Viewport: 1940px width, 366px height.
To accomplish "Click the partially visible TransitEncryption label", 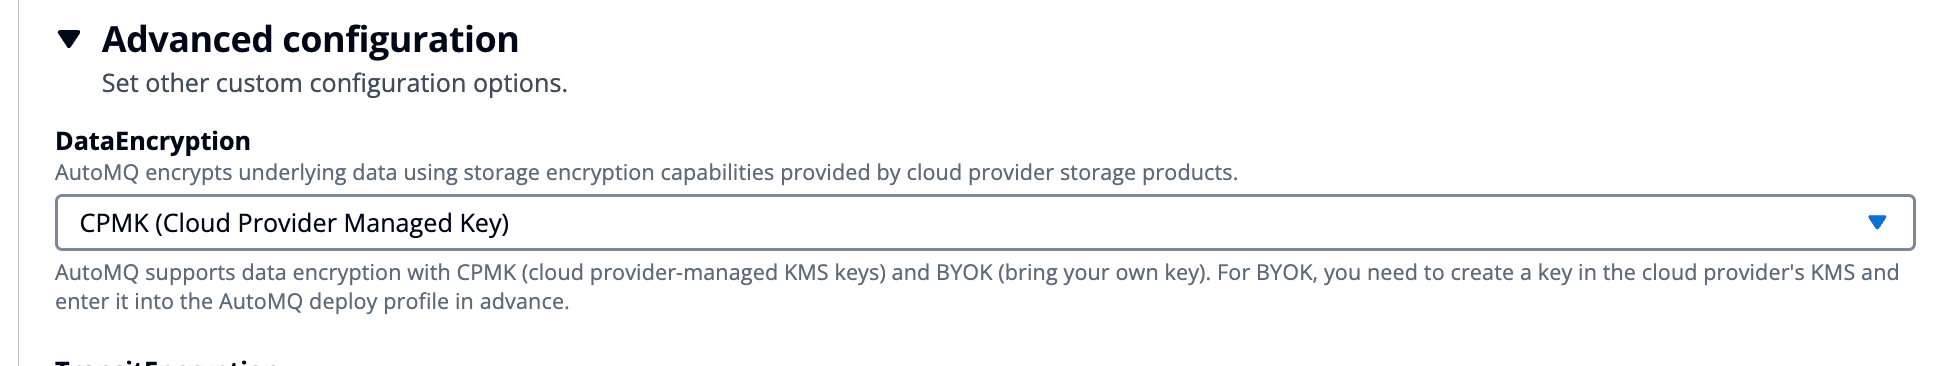I will pos(166,361).
